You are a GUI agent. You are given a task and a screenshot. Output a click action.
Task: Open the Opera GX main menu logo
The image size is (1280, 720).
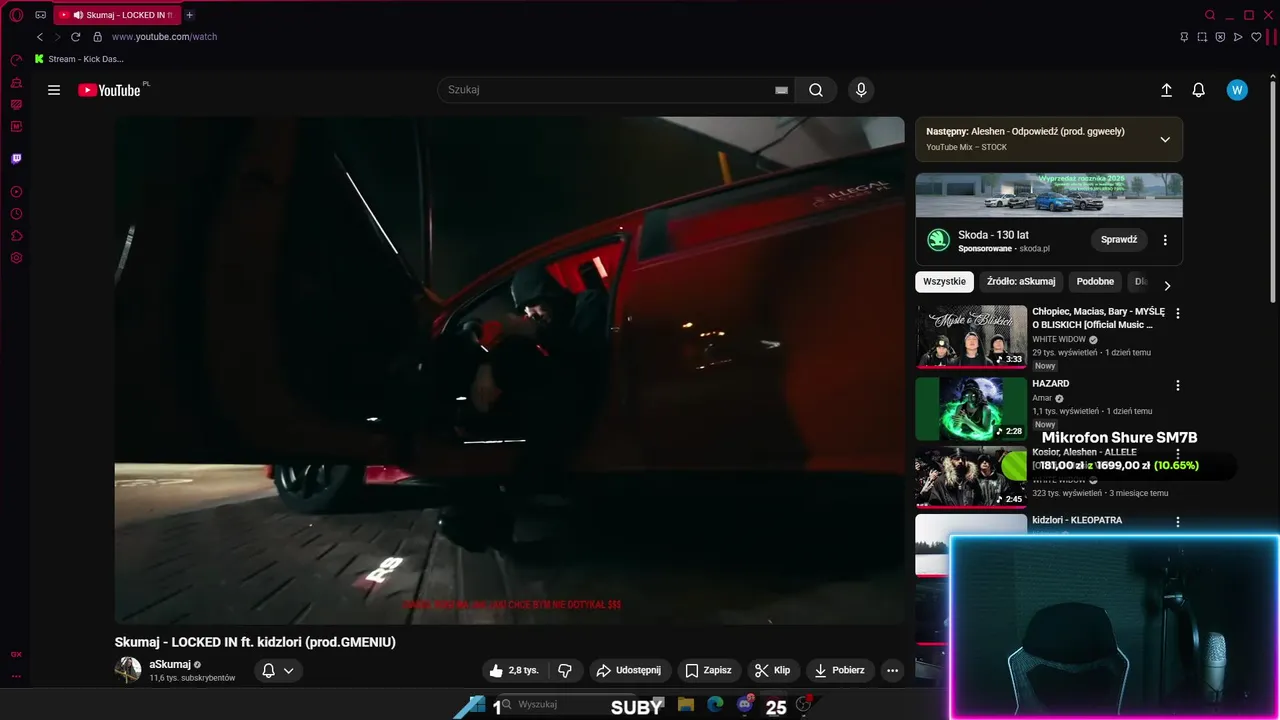tap(16, 15)
